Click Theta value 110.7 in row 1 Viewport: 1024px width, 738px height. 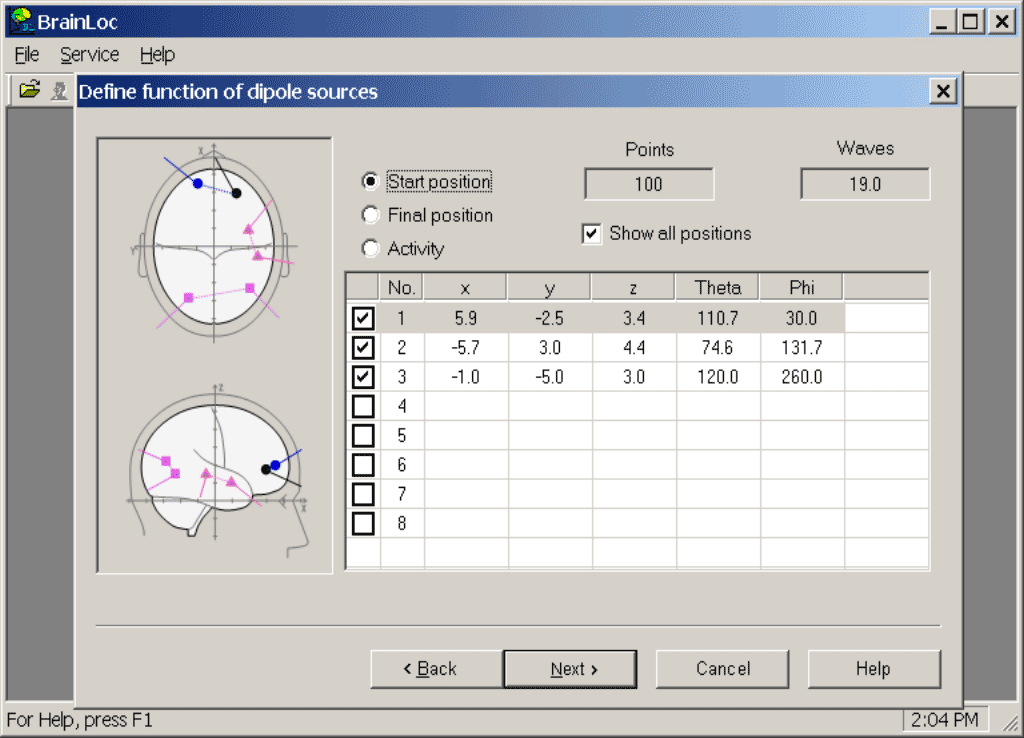coord(718,318)
